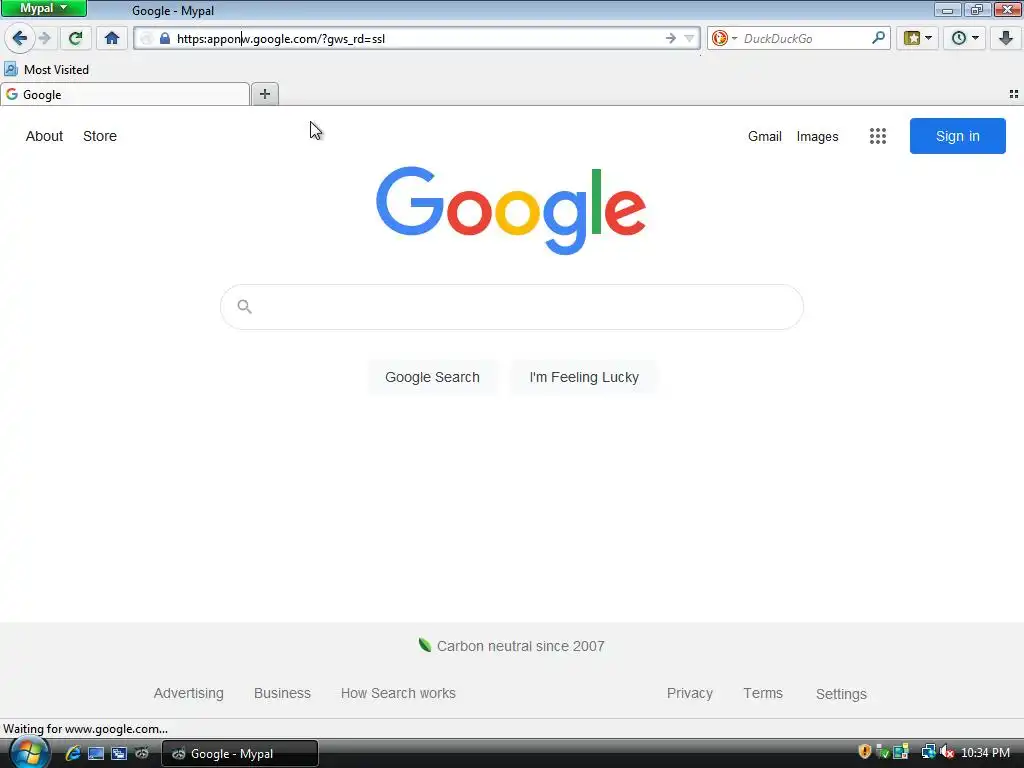The image size is (1024, 768).
Task: Click inside the URL address field
Action: pyautogui.click(x=418, y=39)
